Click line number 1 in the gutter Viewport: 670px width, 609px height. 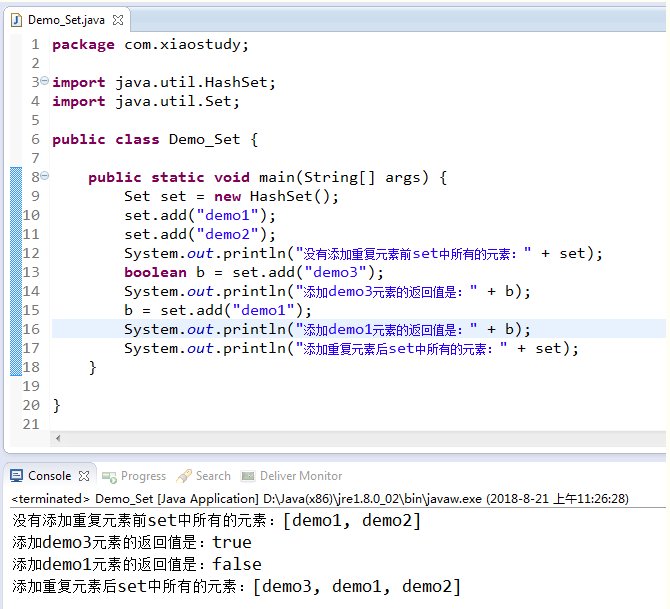35,44
